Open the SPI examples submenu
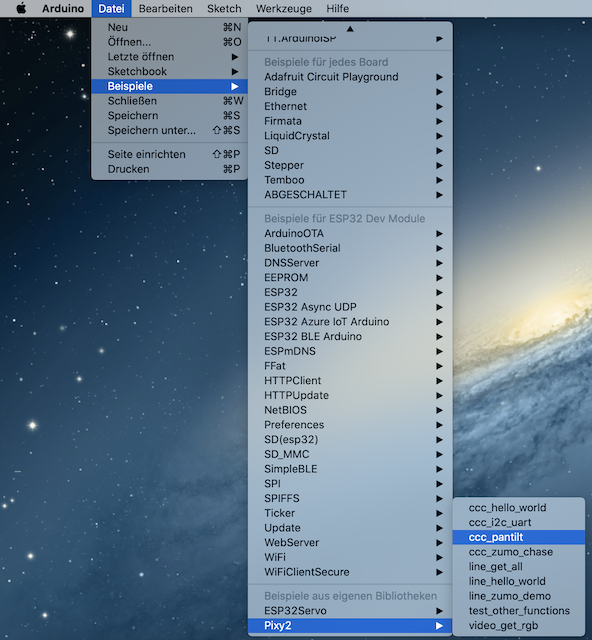Screen dimensions: 592x640 click(x=350, y=484)
